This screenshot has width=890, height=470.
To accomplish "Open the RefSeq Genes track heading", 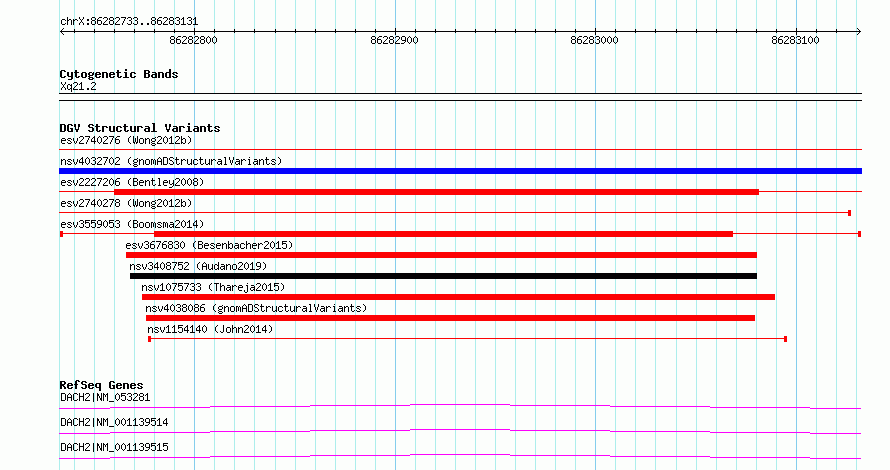I will click(101, 385).
